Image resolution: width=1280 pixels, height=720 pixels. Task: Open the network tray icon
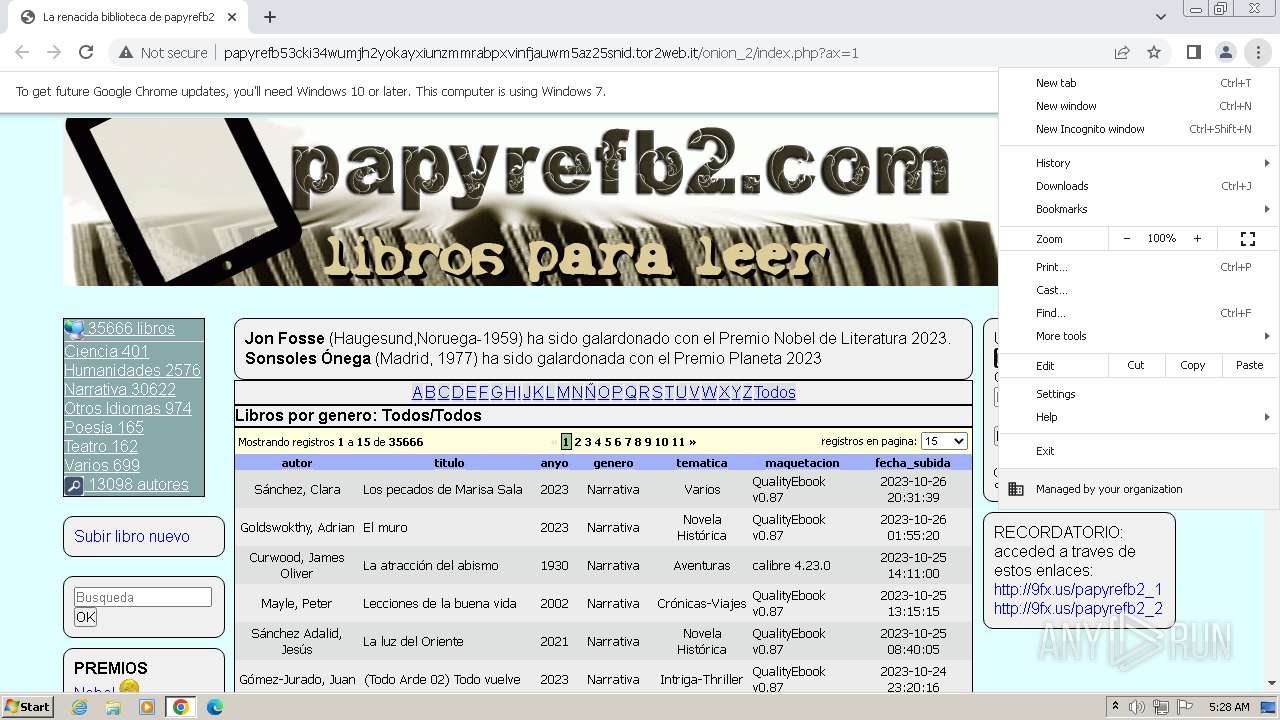coord(1161,707)
